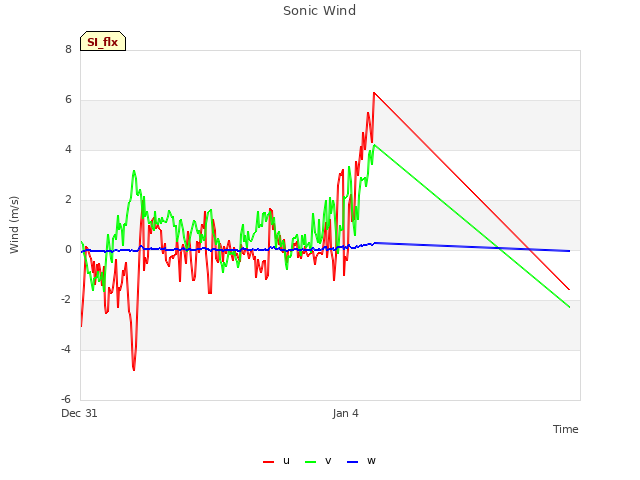Click the red u series peak point
This screenshot has height=480, width=640.
pos(374,93)
